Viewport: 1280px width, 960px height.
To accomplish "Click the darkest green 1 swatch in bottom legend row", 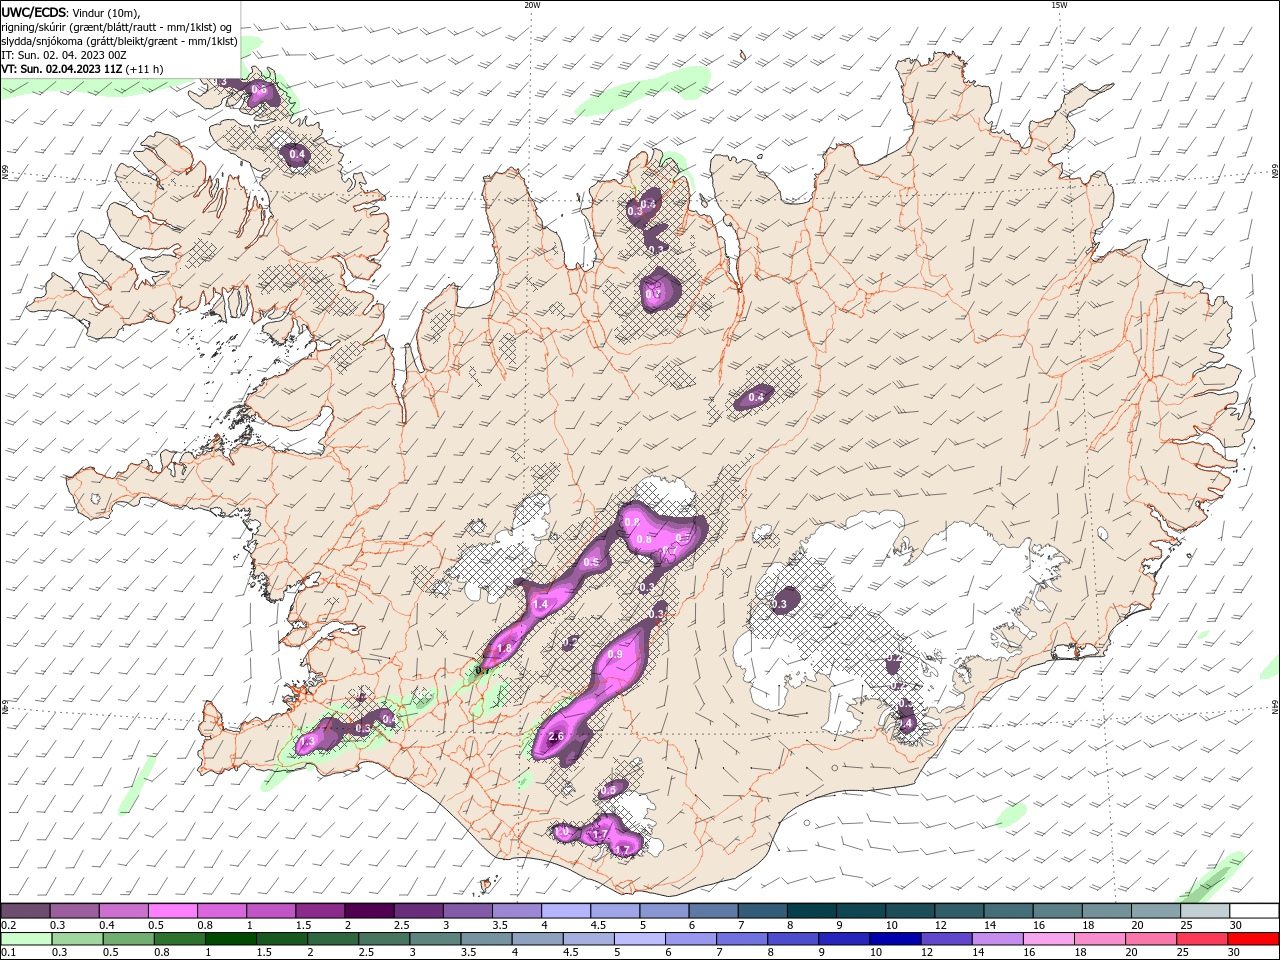I will (230, 939).
